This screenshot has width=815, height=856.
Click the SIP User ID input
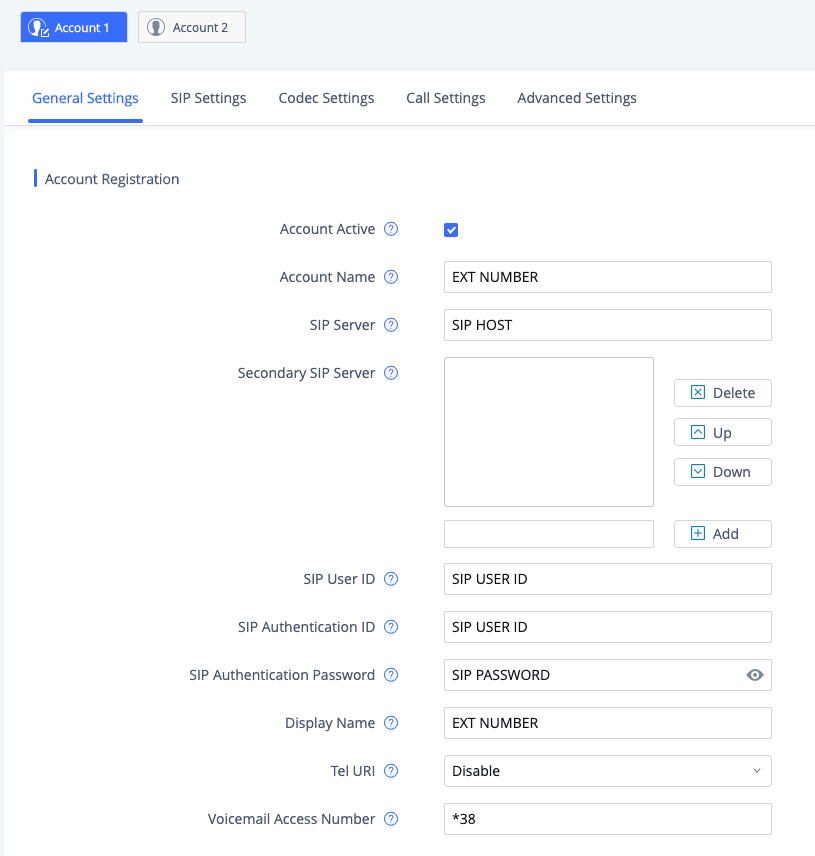tap(608, 579)
